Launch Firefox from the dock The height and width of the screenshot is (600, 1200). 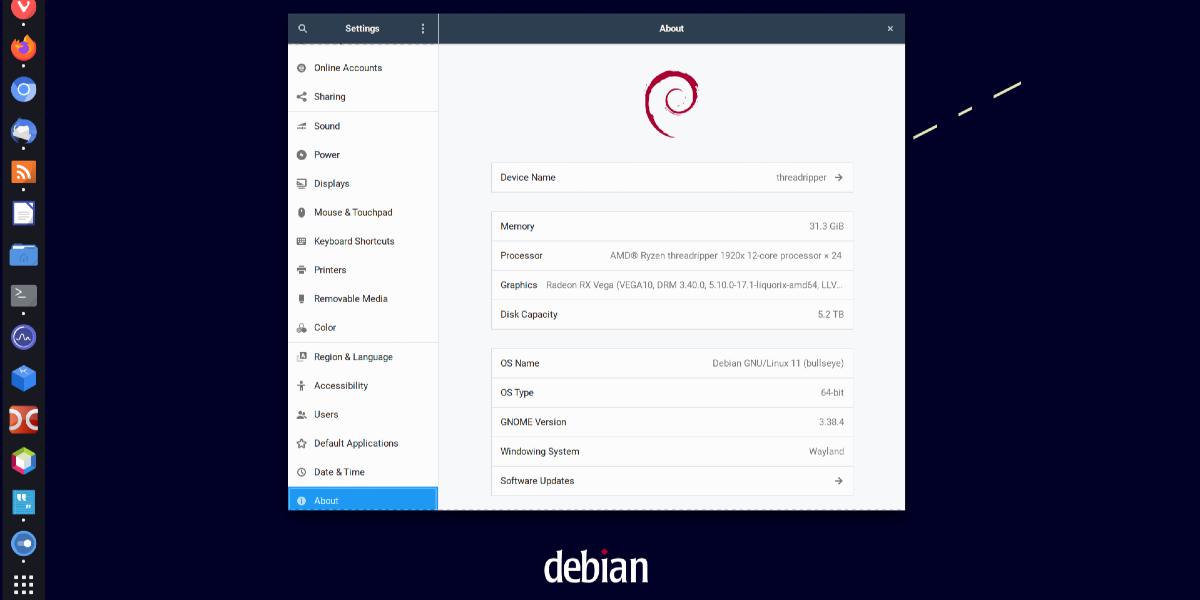pos(24,47)
